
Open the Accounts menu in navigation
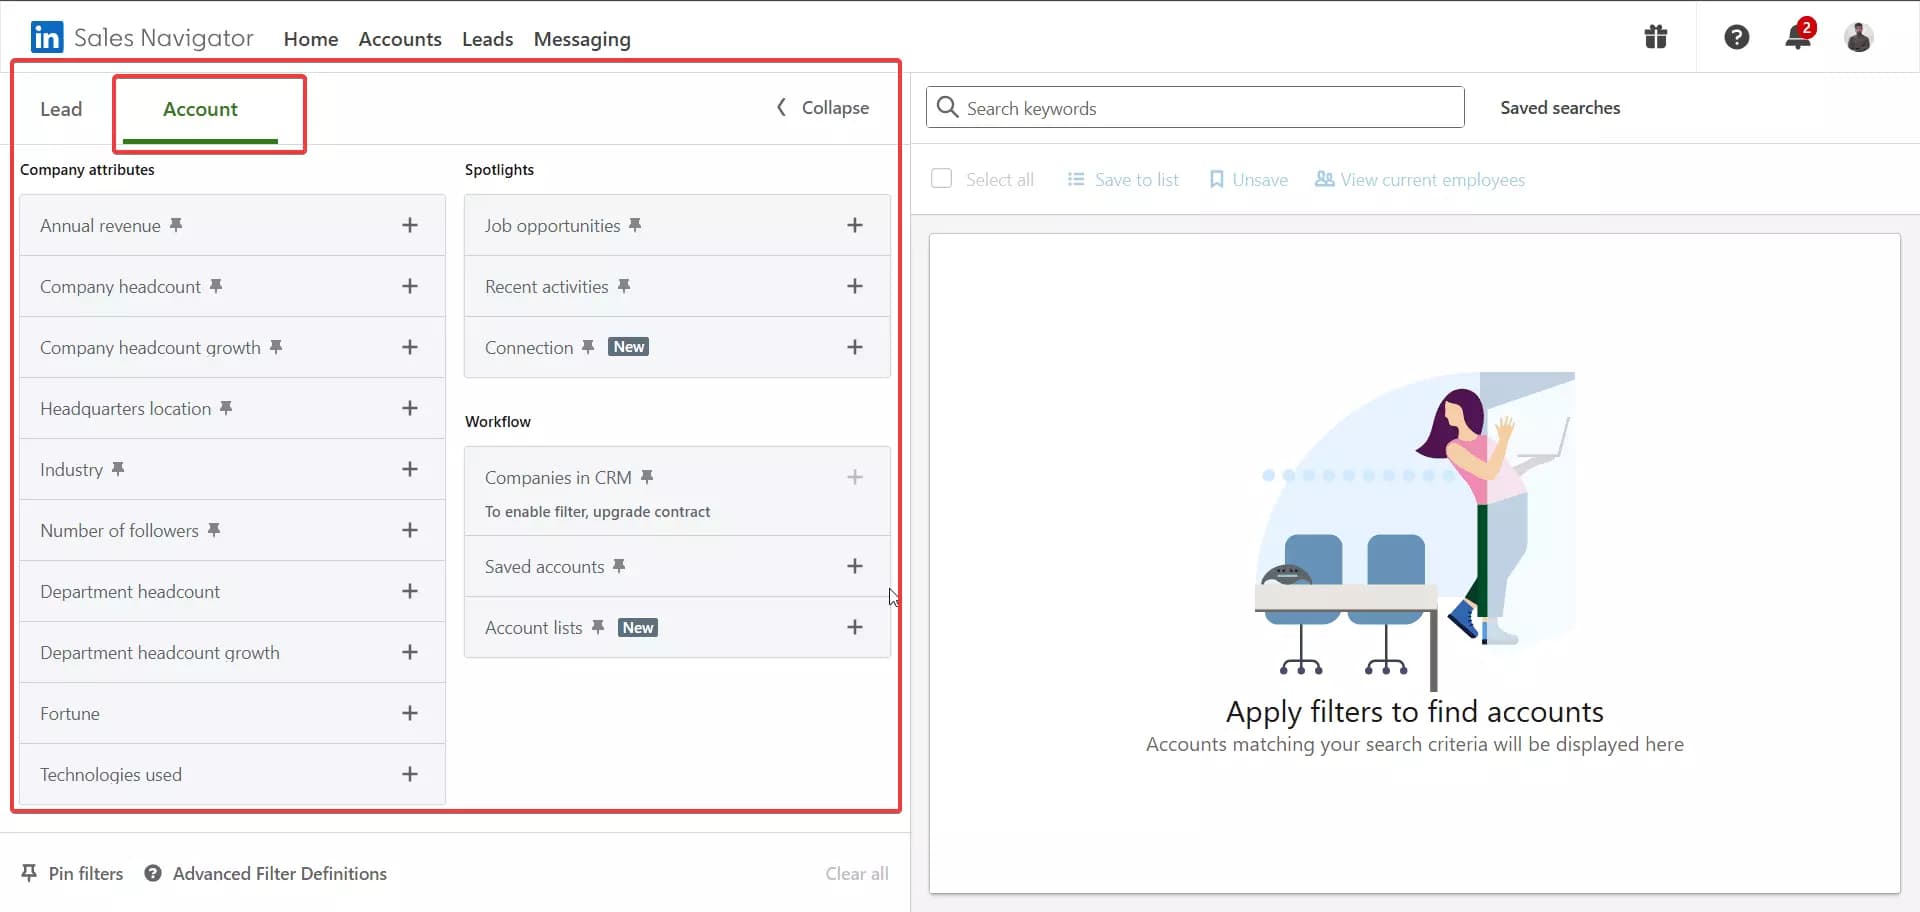click(400, 39)
